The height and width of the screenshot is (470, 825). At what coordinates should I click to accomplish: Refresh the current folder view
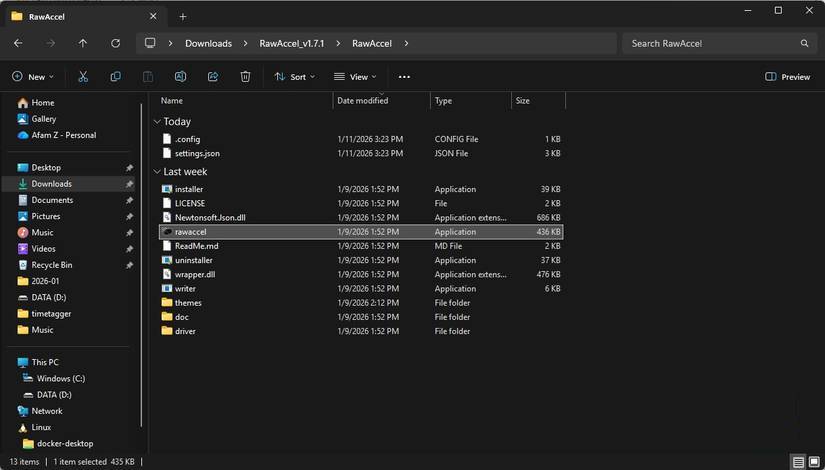[x=115, y=44]
